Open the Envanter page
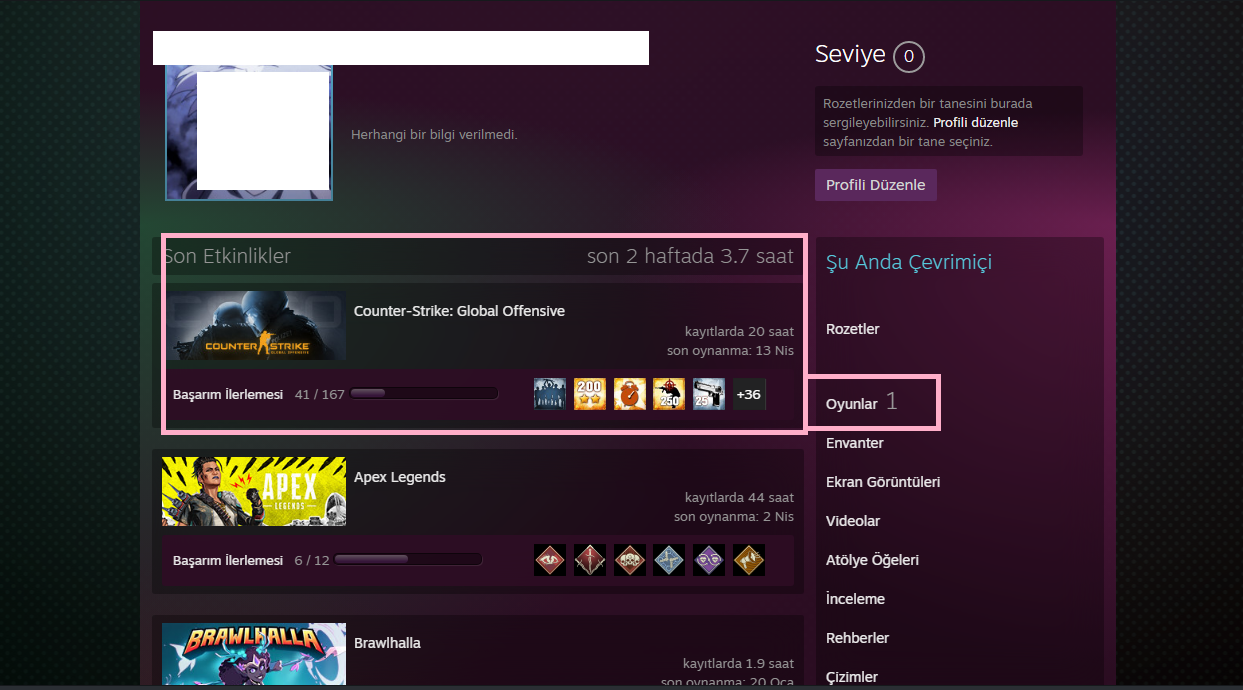Image resolution: width=1243 pixels, height=690 pixels. coord(855,443)
